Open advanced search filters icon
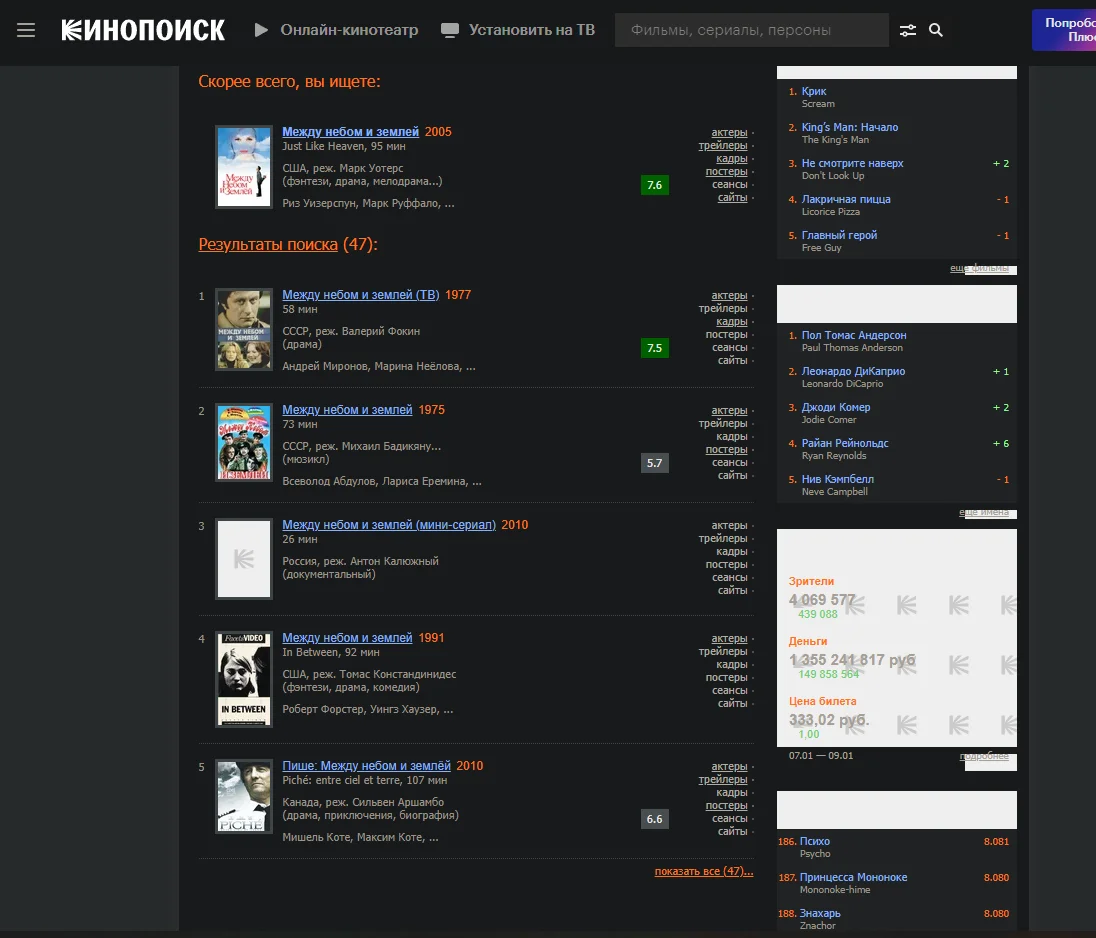1096x938 pixels. [x=907, y=30]
